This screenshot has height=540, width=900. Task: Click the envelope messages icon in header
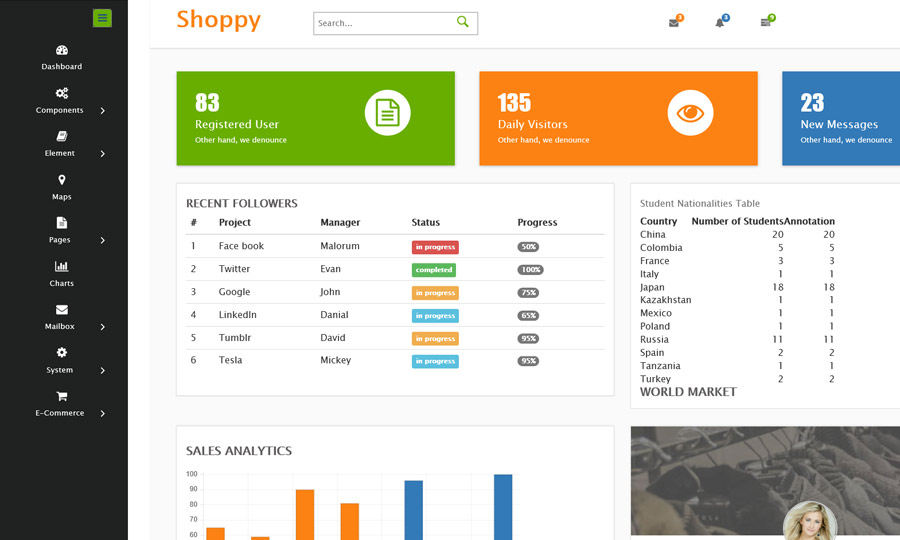coord(674,22)
